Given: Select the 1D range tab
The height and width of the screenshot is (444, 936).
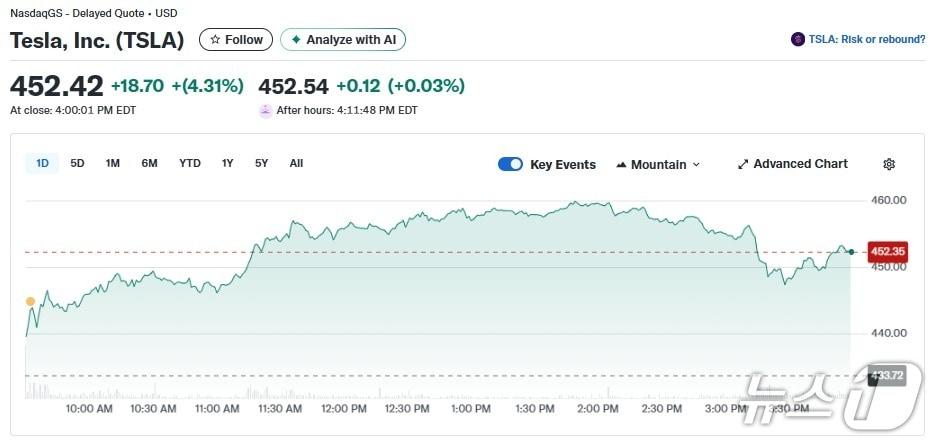Looking at the screenshot, I should tap(42, 163).
